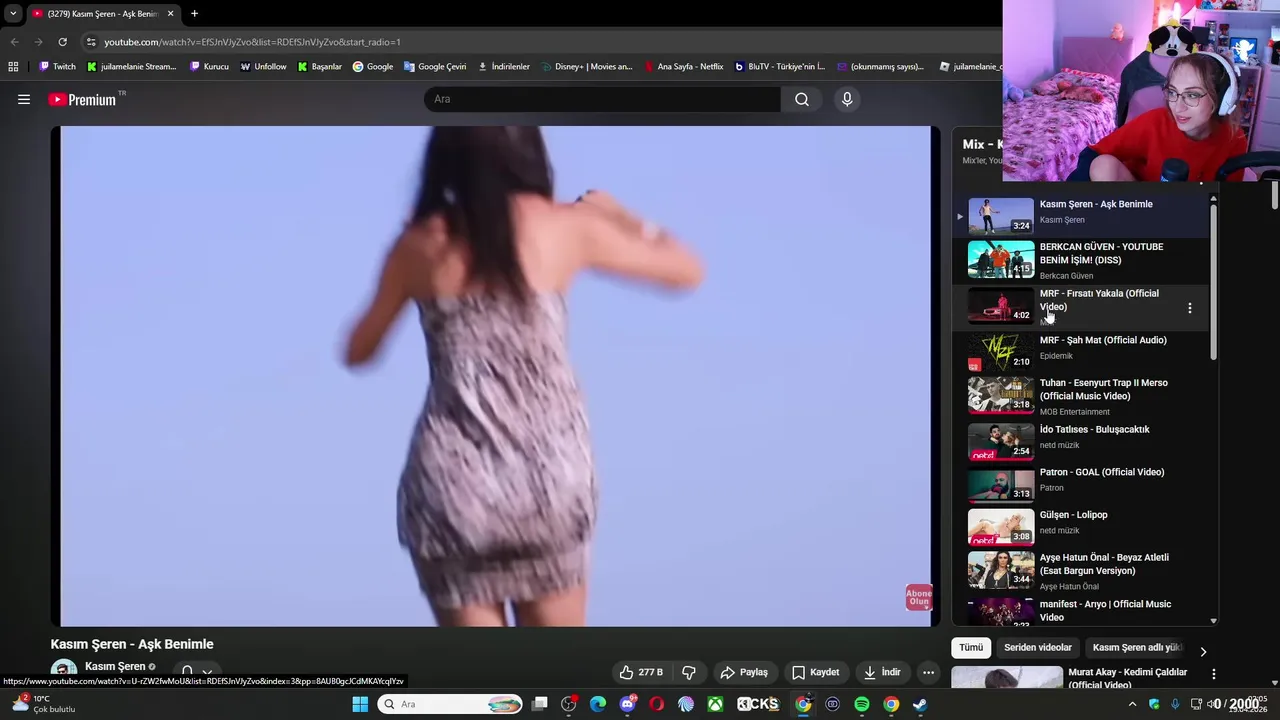
Task: Click the playlist scrollbar thumb
Action: click(x=1213, y=282)
